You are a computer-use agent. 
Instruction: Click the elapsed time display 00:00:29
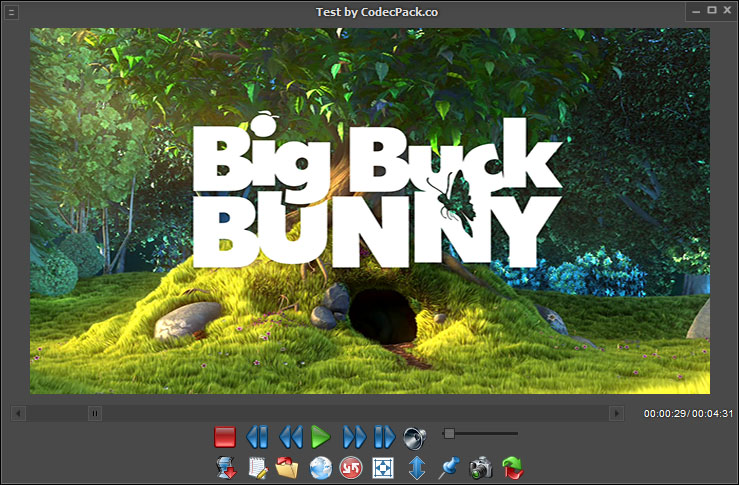(x=665, y=414)
